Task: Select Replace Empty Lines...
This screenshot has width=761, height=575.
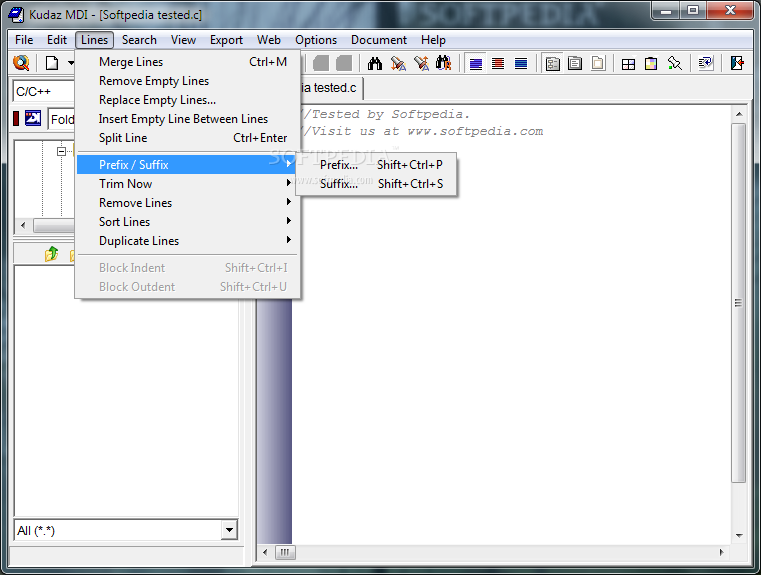Action: click(186, 99)
